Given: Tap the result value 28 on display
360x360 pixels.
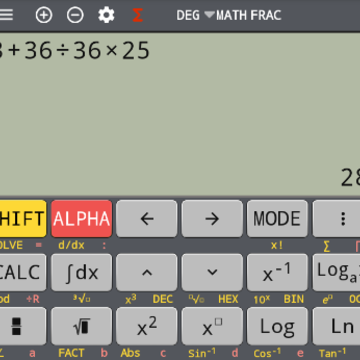Looking at the screenshot, I should [350, 177].
